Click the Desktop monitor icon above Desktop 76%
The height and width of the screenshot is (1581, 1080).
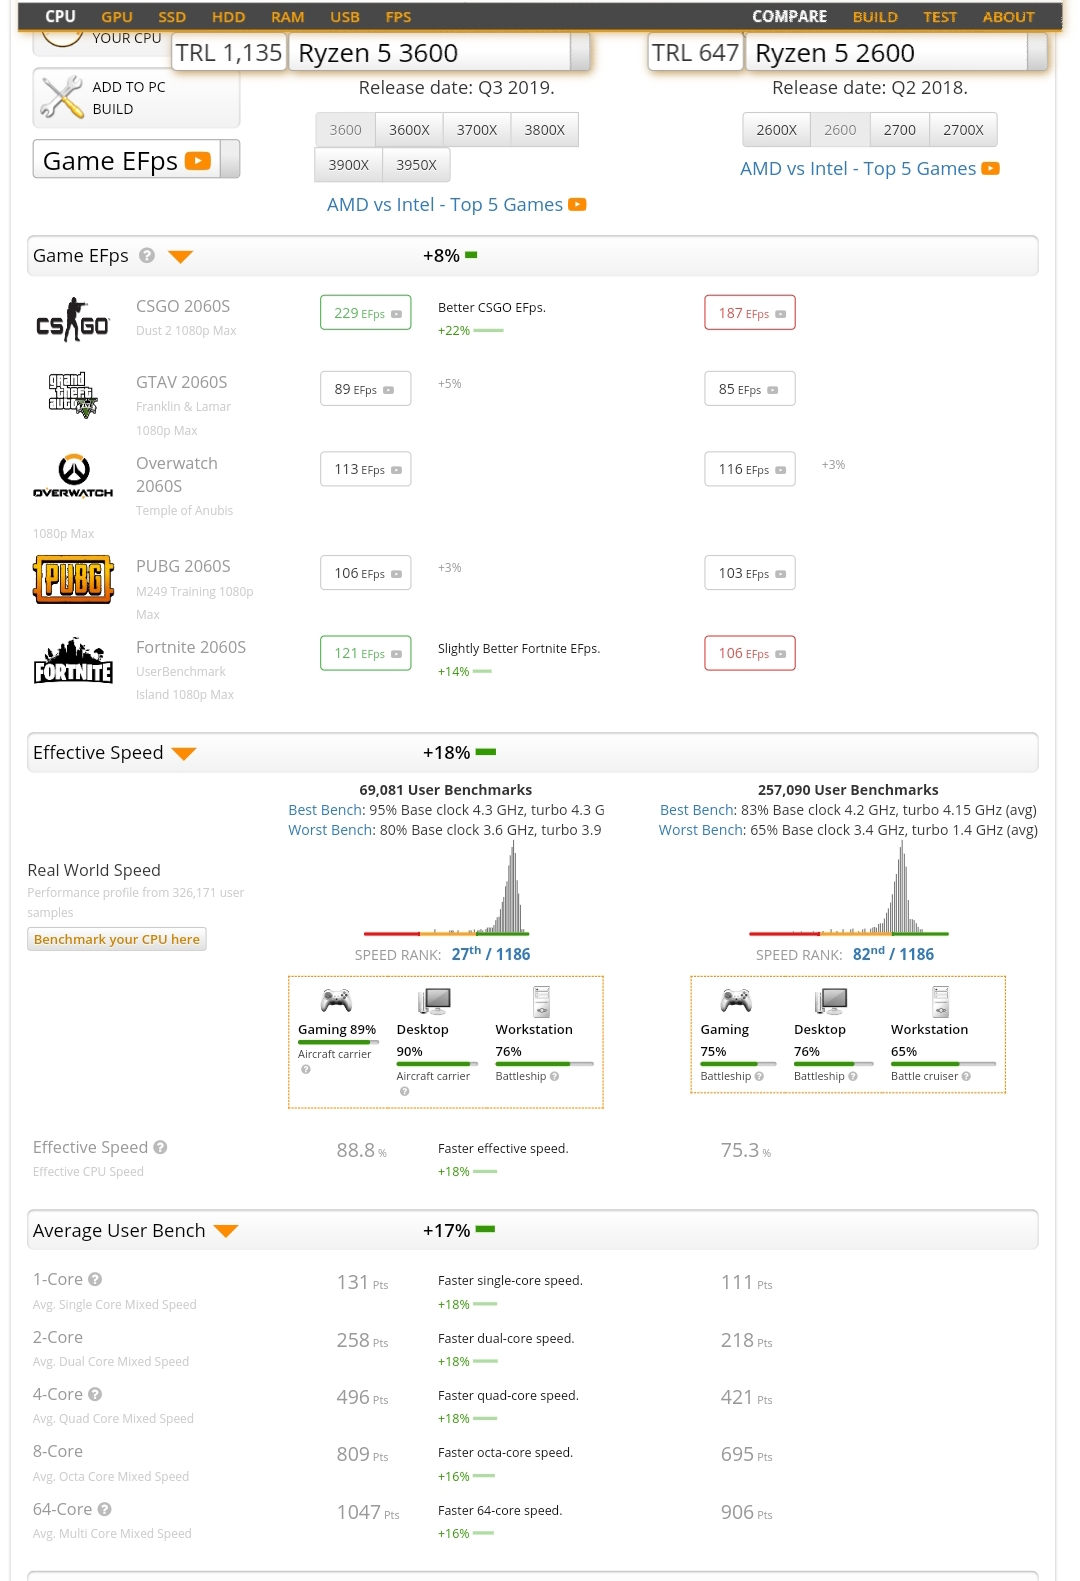(x=831, y=1001)
